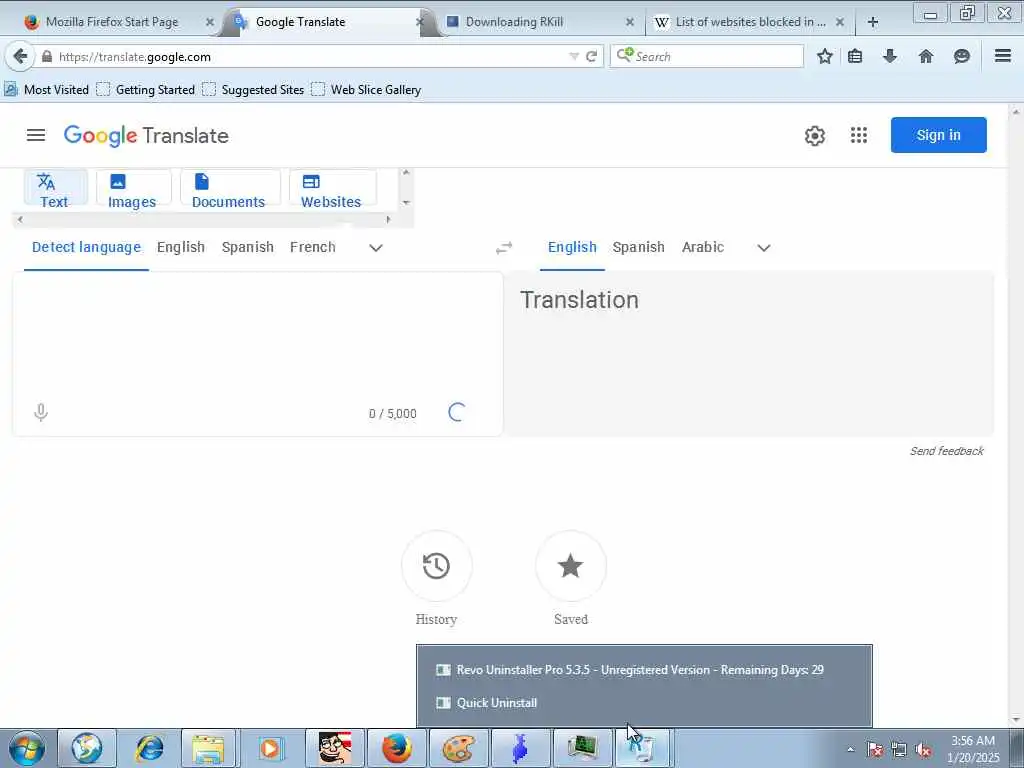Click Firefox back navigation button
The image size is (1024, 768).
click(x=20, y=57)
